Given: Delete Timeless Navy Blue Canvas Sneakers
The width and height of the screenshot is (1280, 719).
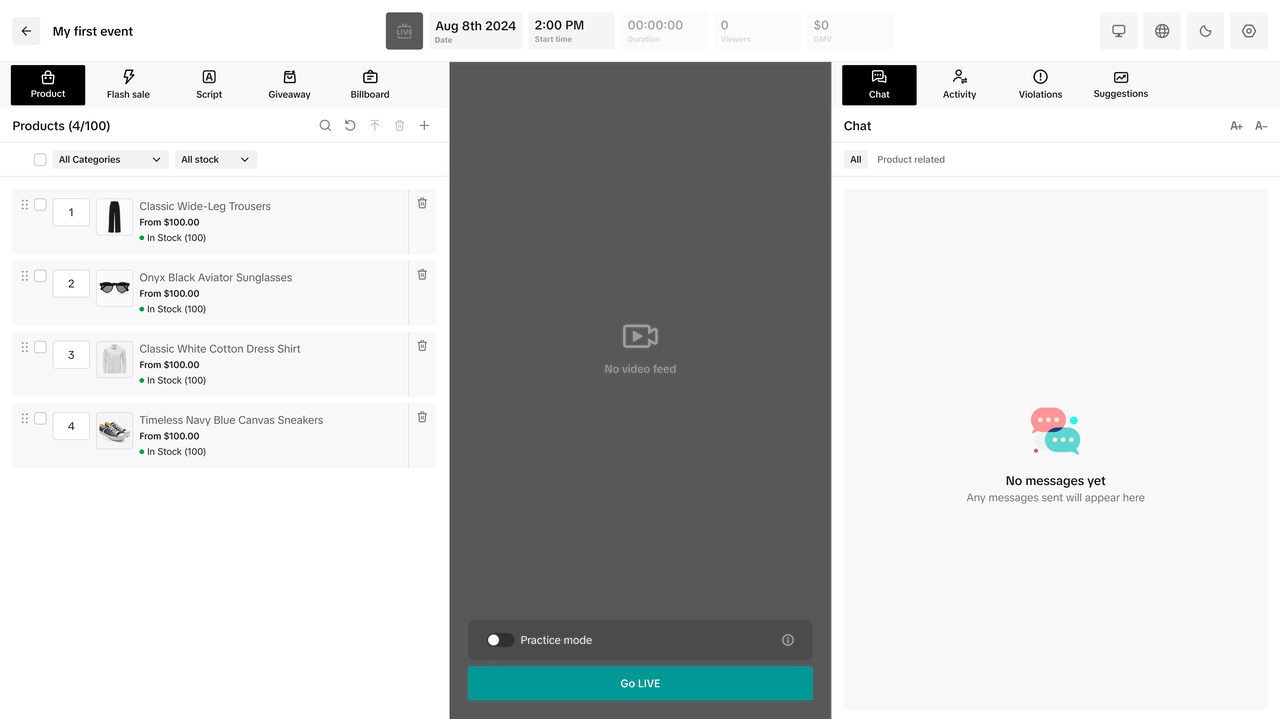Looking at the screenshot, I should [x=422, y=417].
